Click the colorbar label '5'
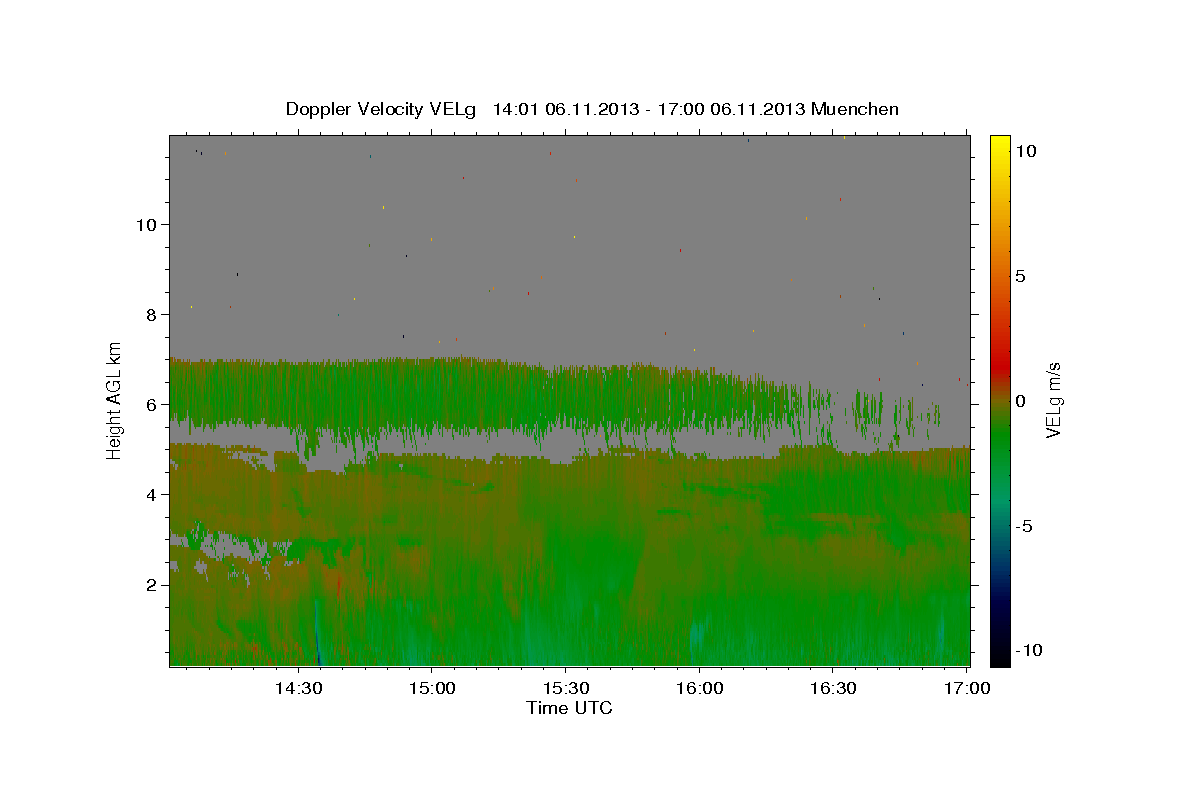This screenshot has height=800, width=1200. 1020,275
